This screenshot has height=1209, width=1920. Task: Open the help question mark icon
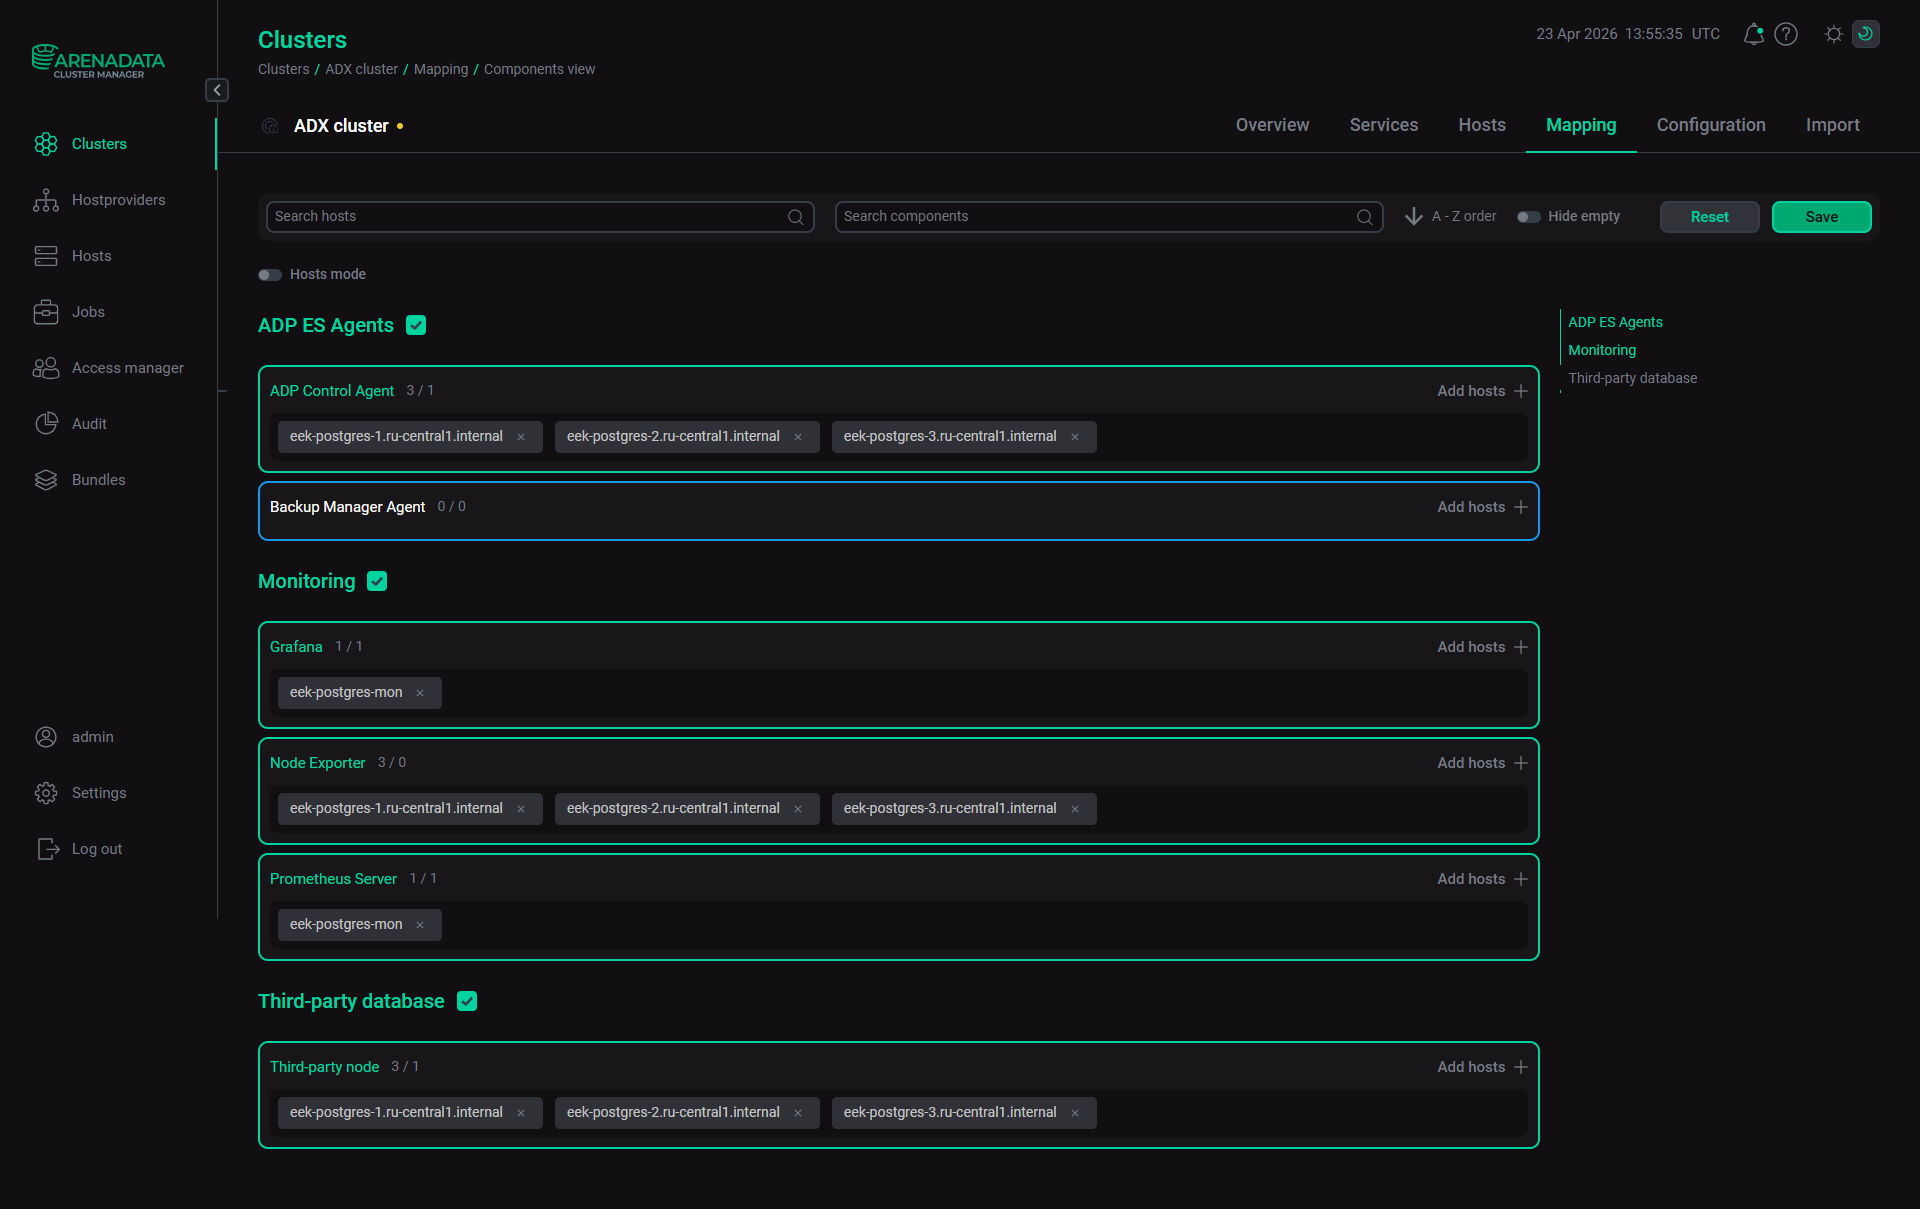click(x=1786, y=34)
